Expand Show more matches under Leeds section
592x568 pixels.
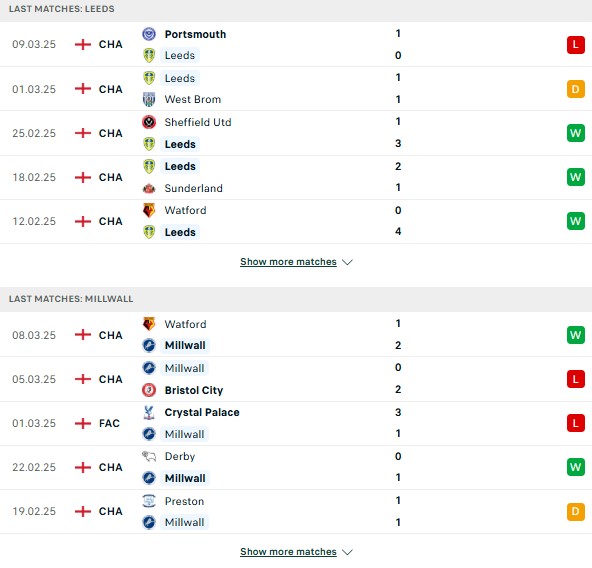click(x=288, y=262)
